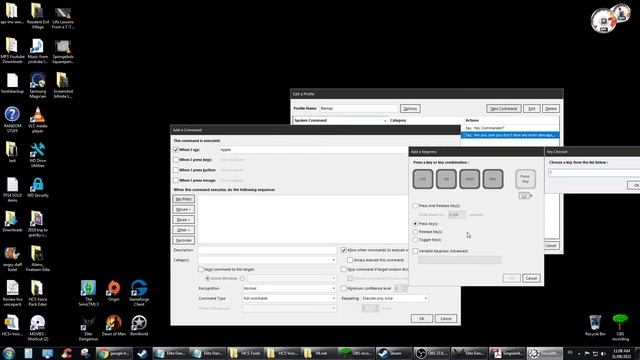Select 'Toggle Key(s)' radio option

point(415,240)
